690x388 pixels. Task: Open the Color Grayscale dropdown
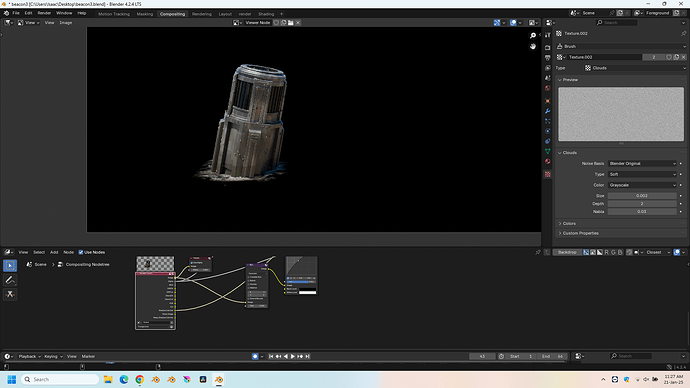(642, 185)
